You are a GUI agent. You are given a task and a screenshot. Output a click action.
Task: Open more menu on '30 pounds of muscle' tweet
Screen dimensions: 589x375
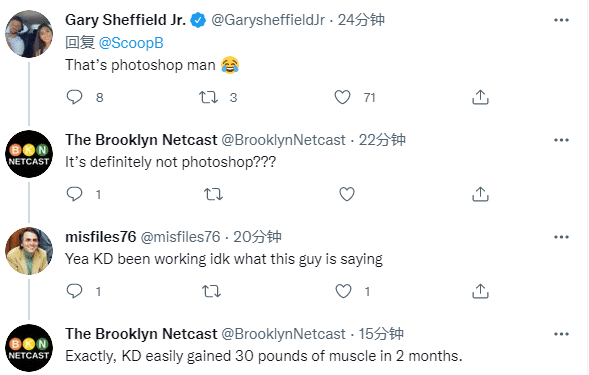tap(561, 334)
